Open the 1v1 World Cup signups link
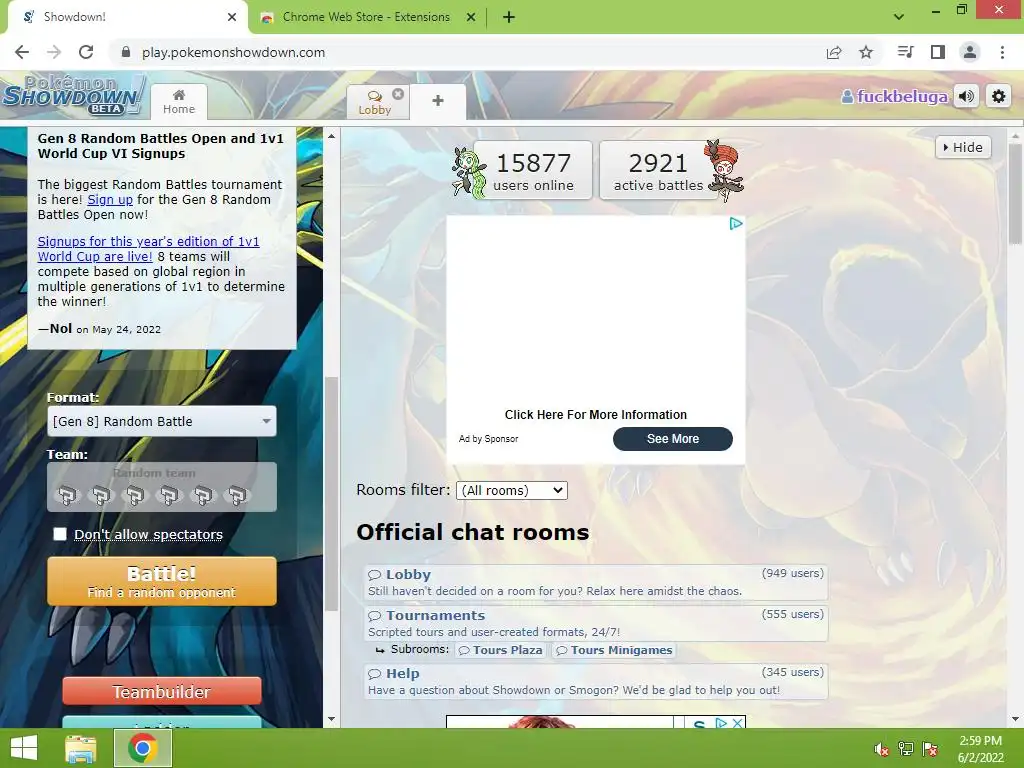This screenshot has width=1024, height=768. click(x=148, y=249)
